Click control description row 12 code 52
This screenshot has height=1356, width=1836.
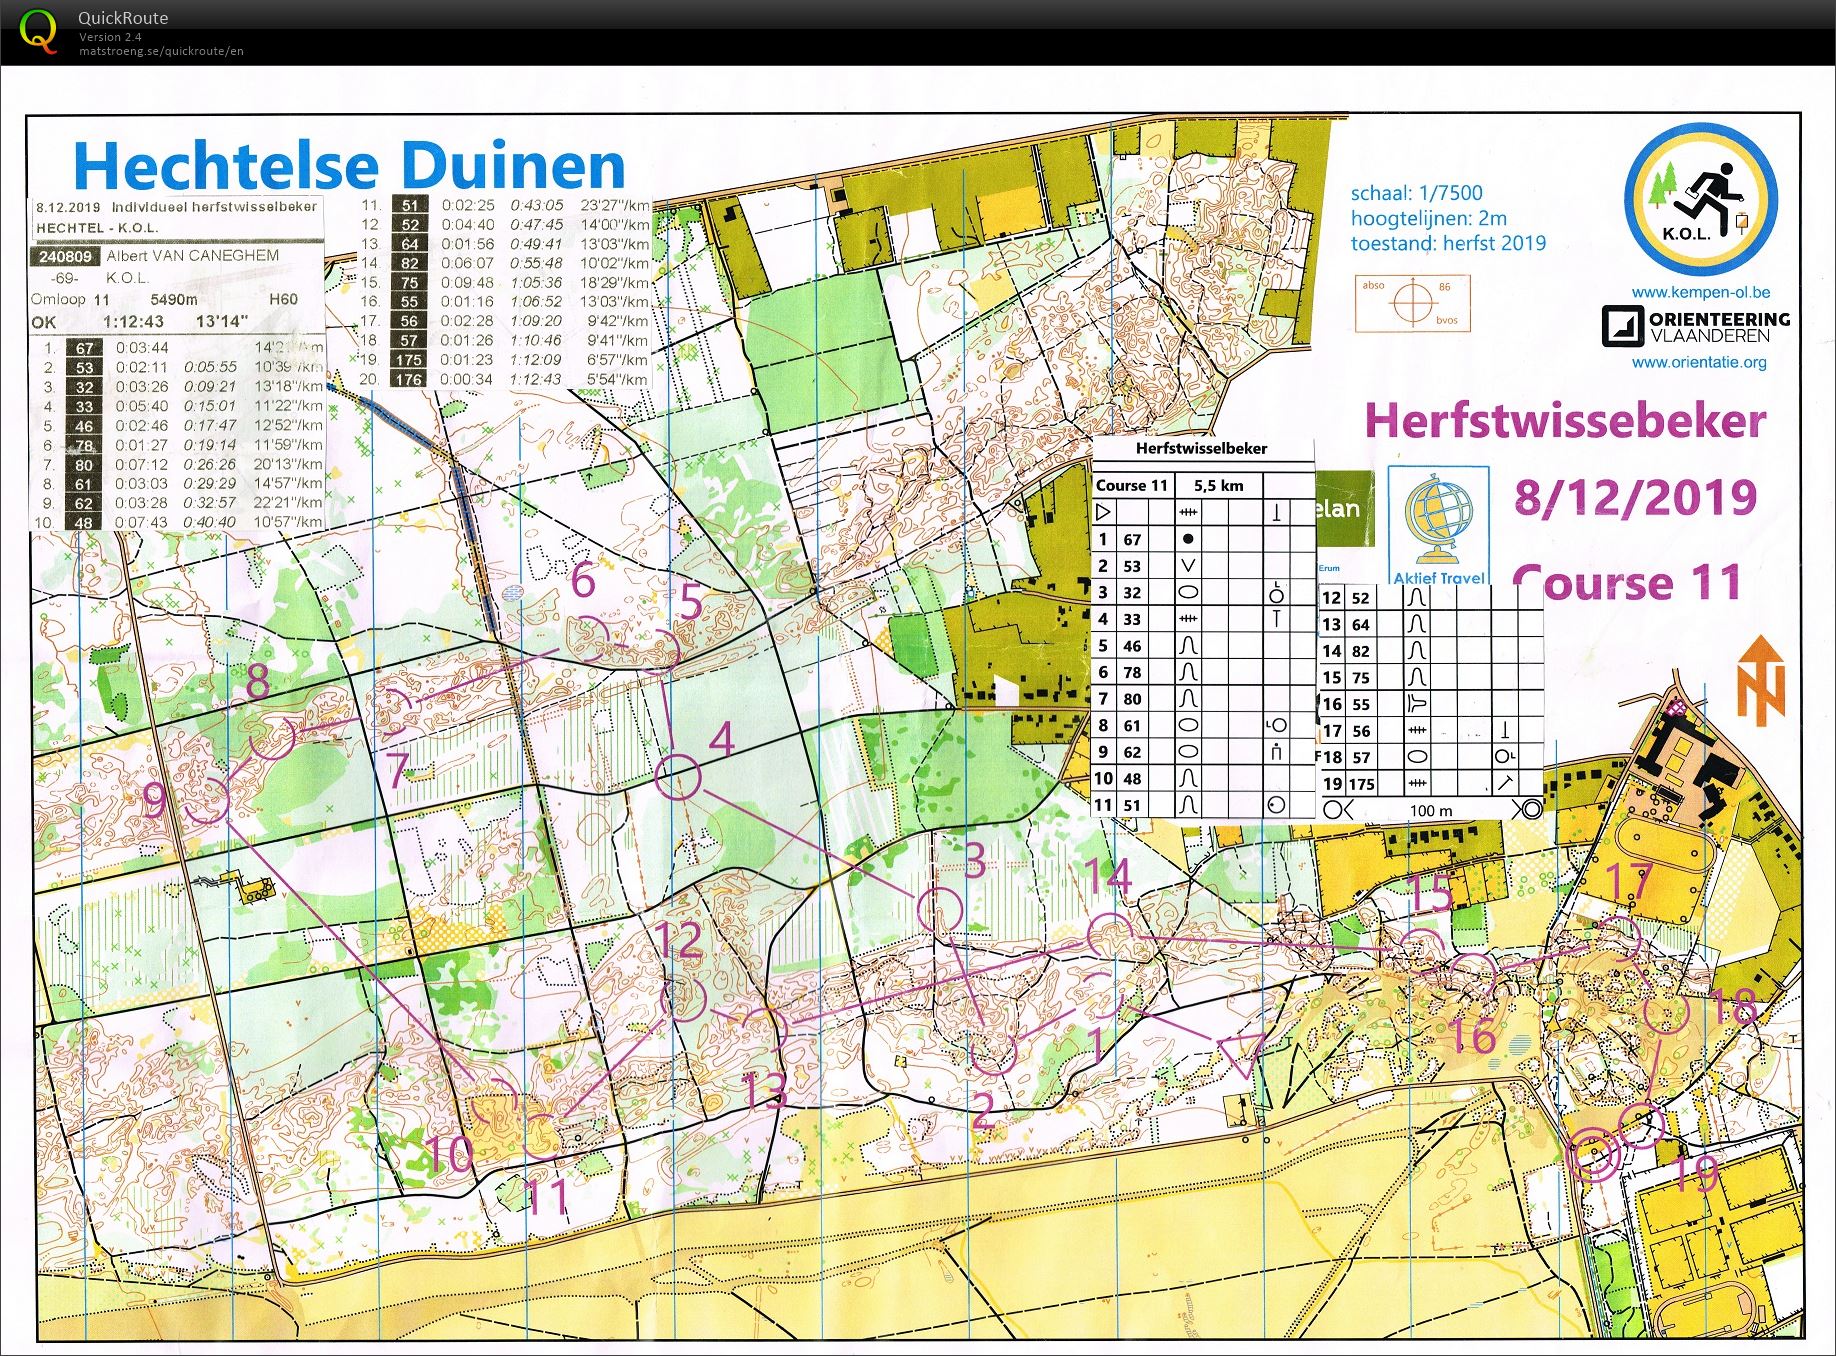point(1361,598)
